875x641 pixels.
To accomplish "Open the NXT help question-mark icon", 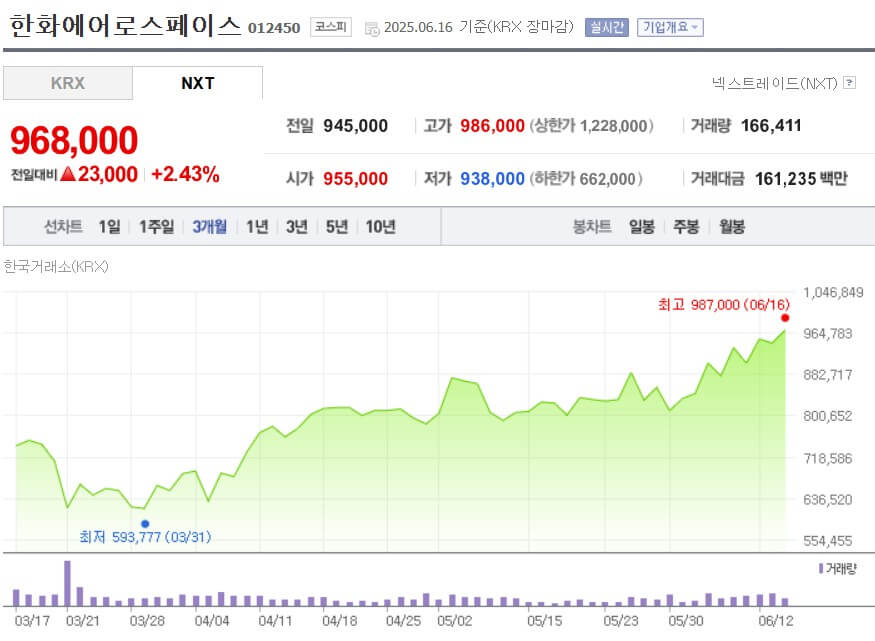I will [849, 83].
